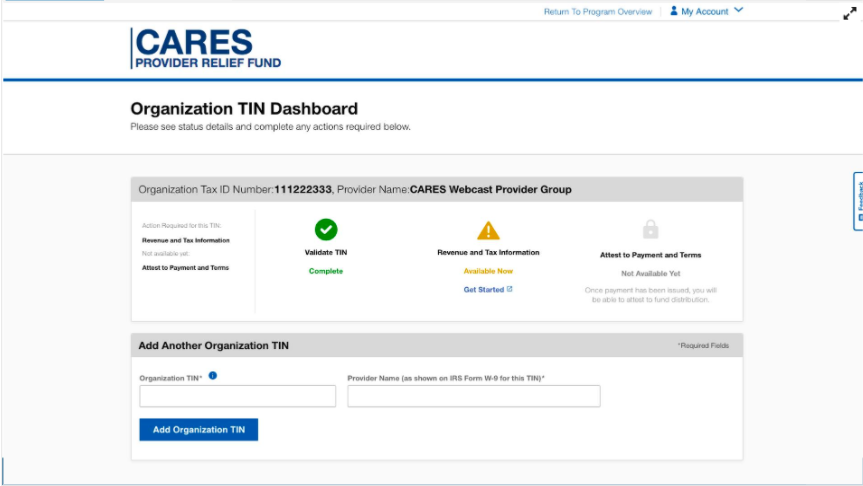This screenshot has height=486, width=863.
Task: Expand the My Account dropdown chevron
Action: 739,10
